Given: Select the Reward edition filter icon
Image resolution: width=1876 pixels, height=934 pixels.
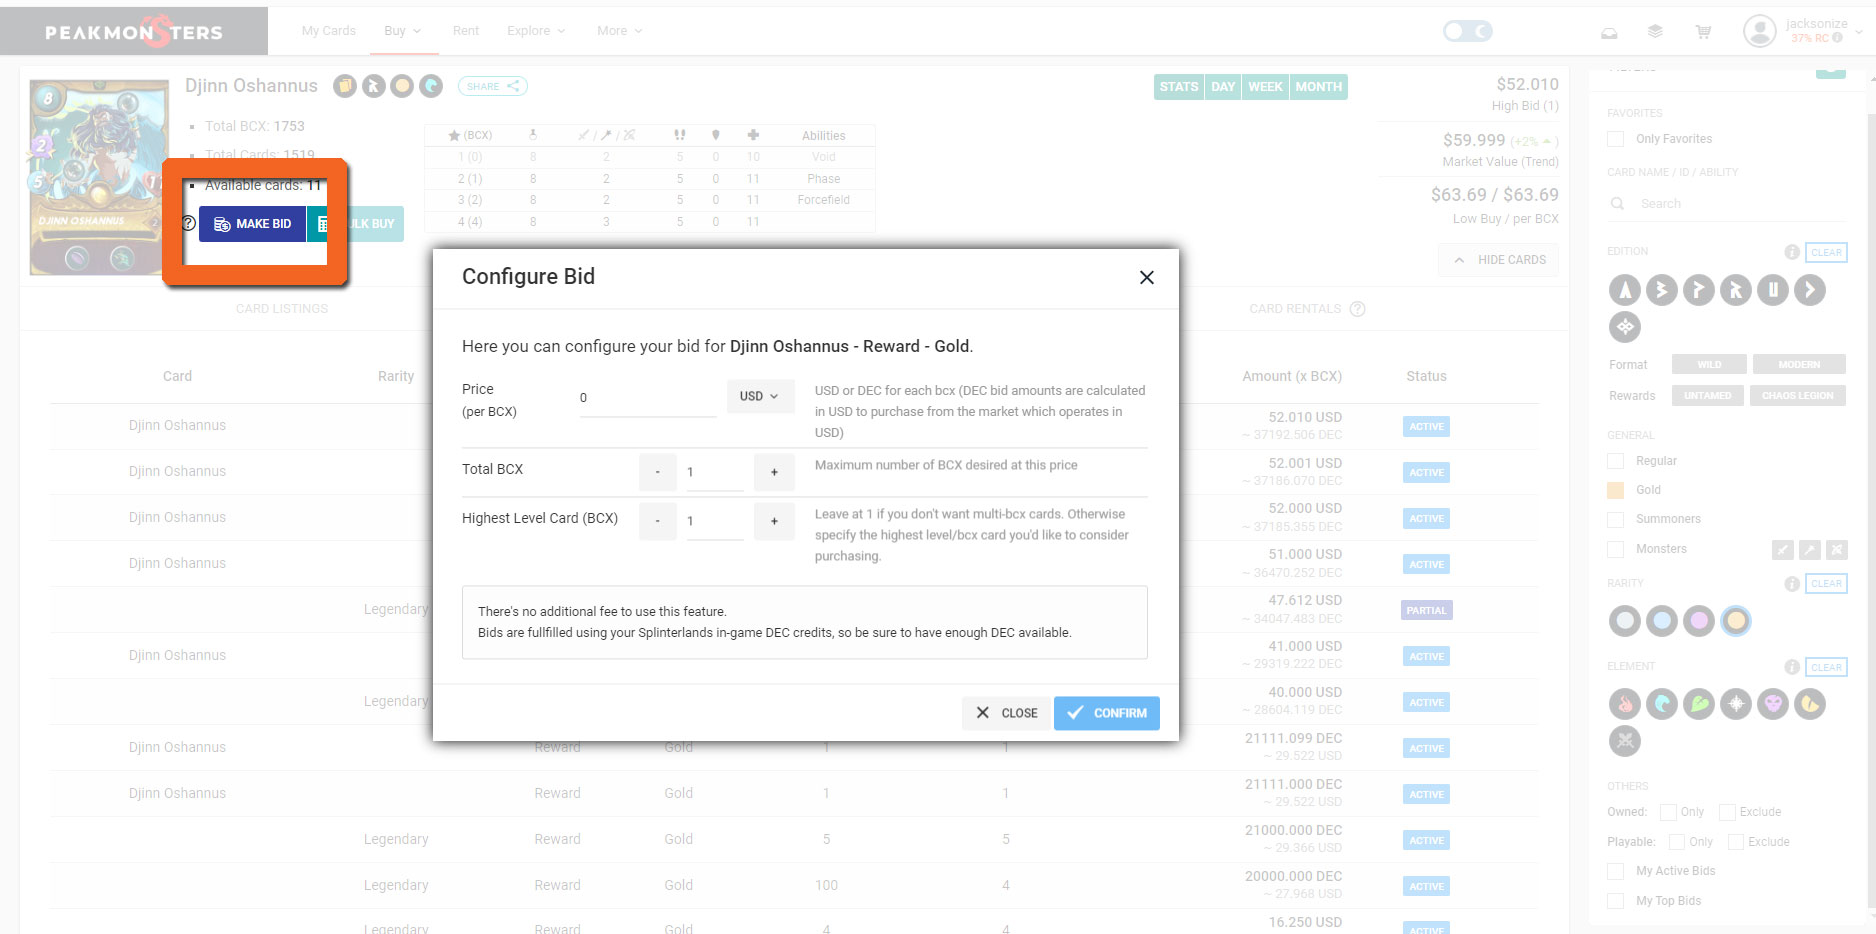Looking at the screenshot, I should [x=1736, y=290].
